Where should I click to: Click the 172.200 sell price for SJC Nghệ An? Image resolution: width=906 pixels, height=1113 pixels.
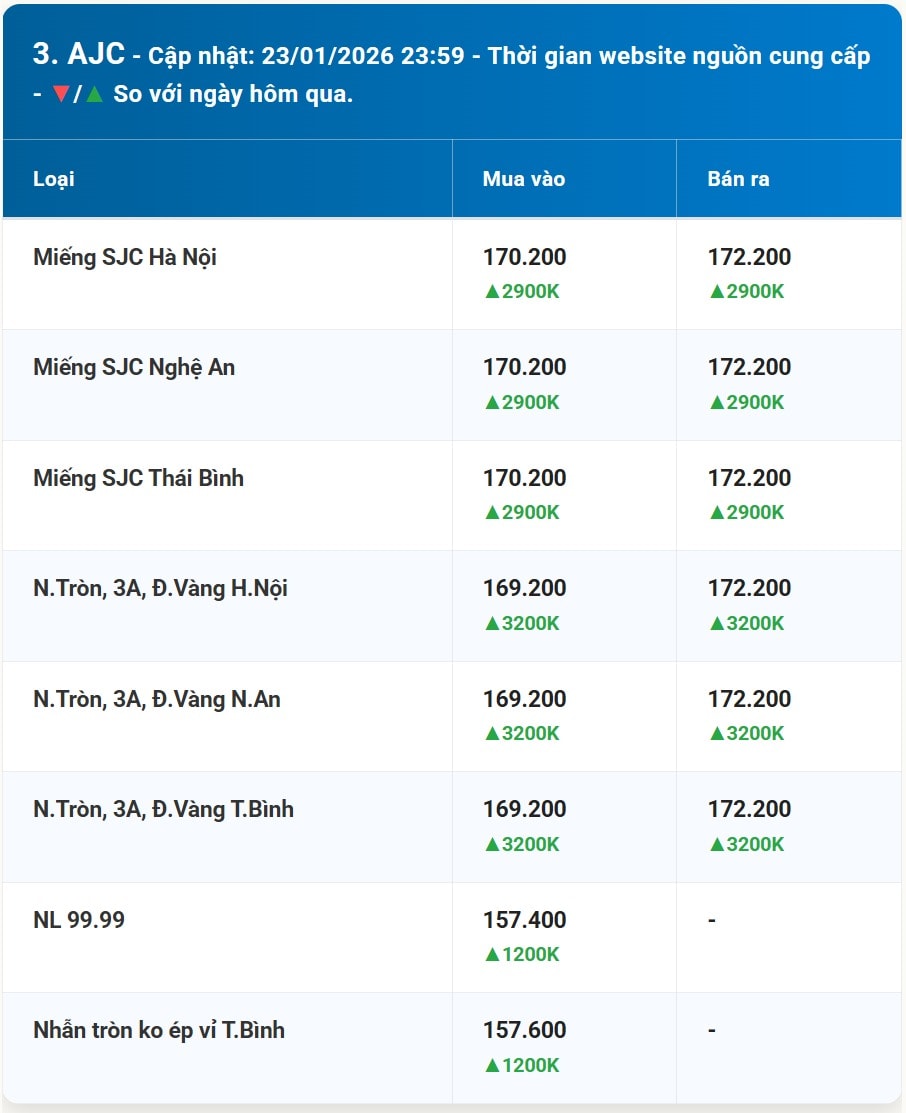[x=749, y=367]
